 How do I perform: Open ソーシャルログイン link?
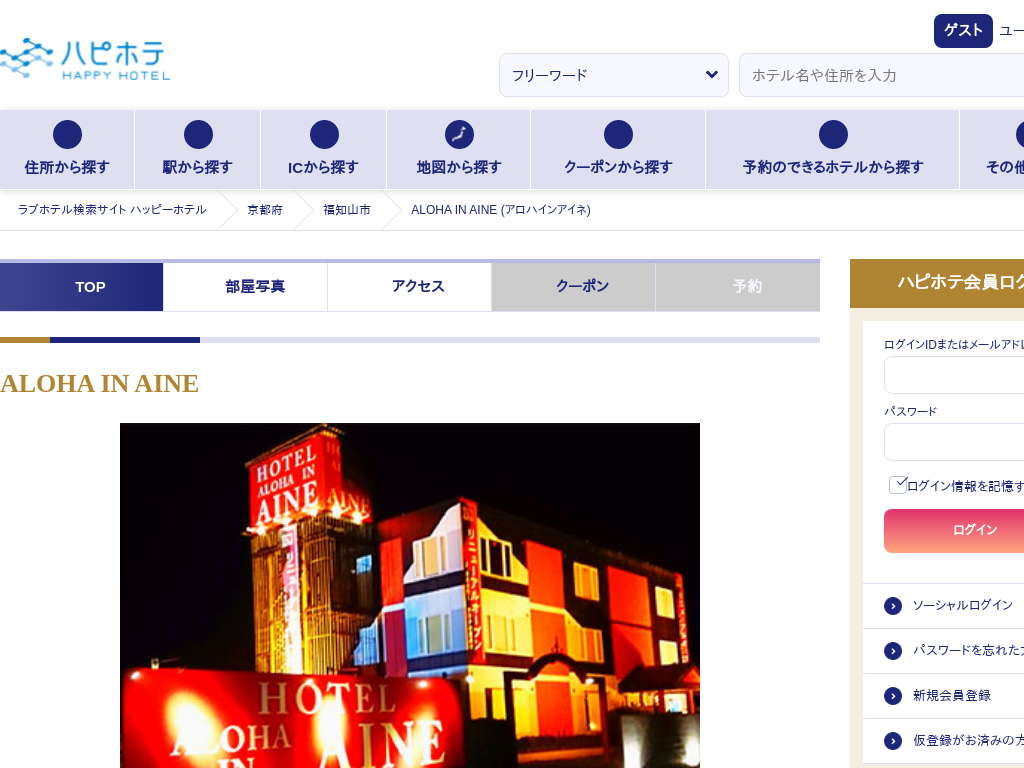click(963, 605)
